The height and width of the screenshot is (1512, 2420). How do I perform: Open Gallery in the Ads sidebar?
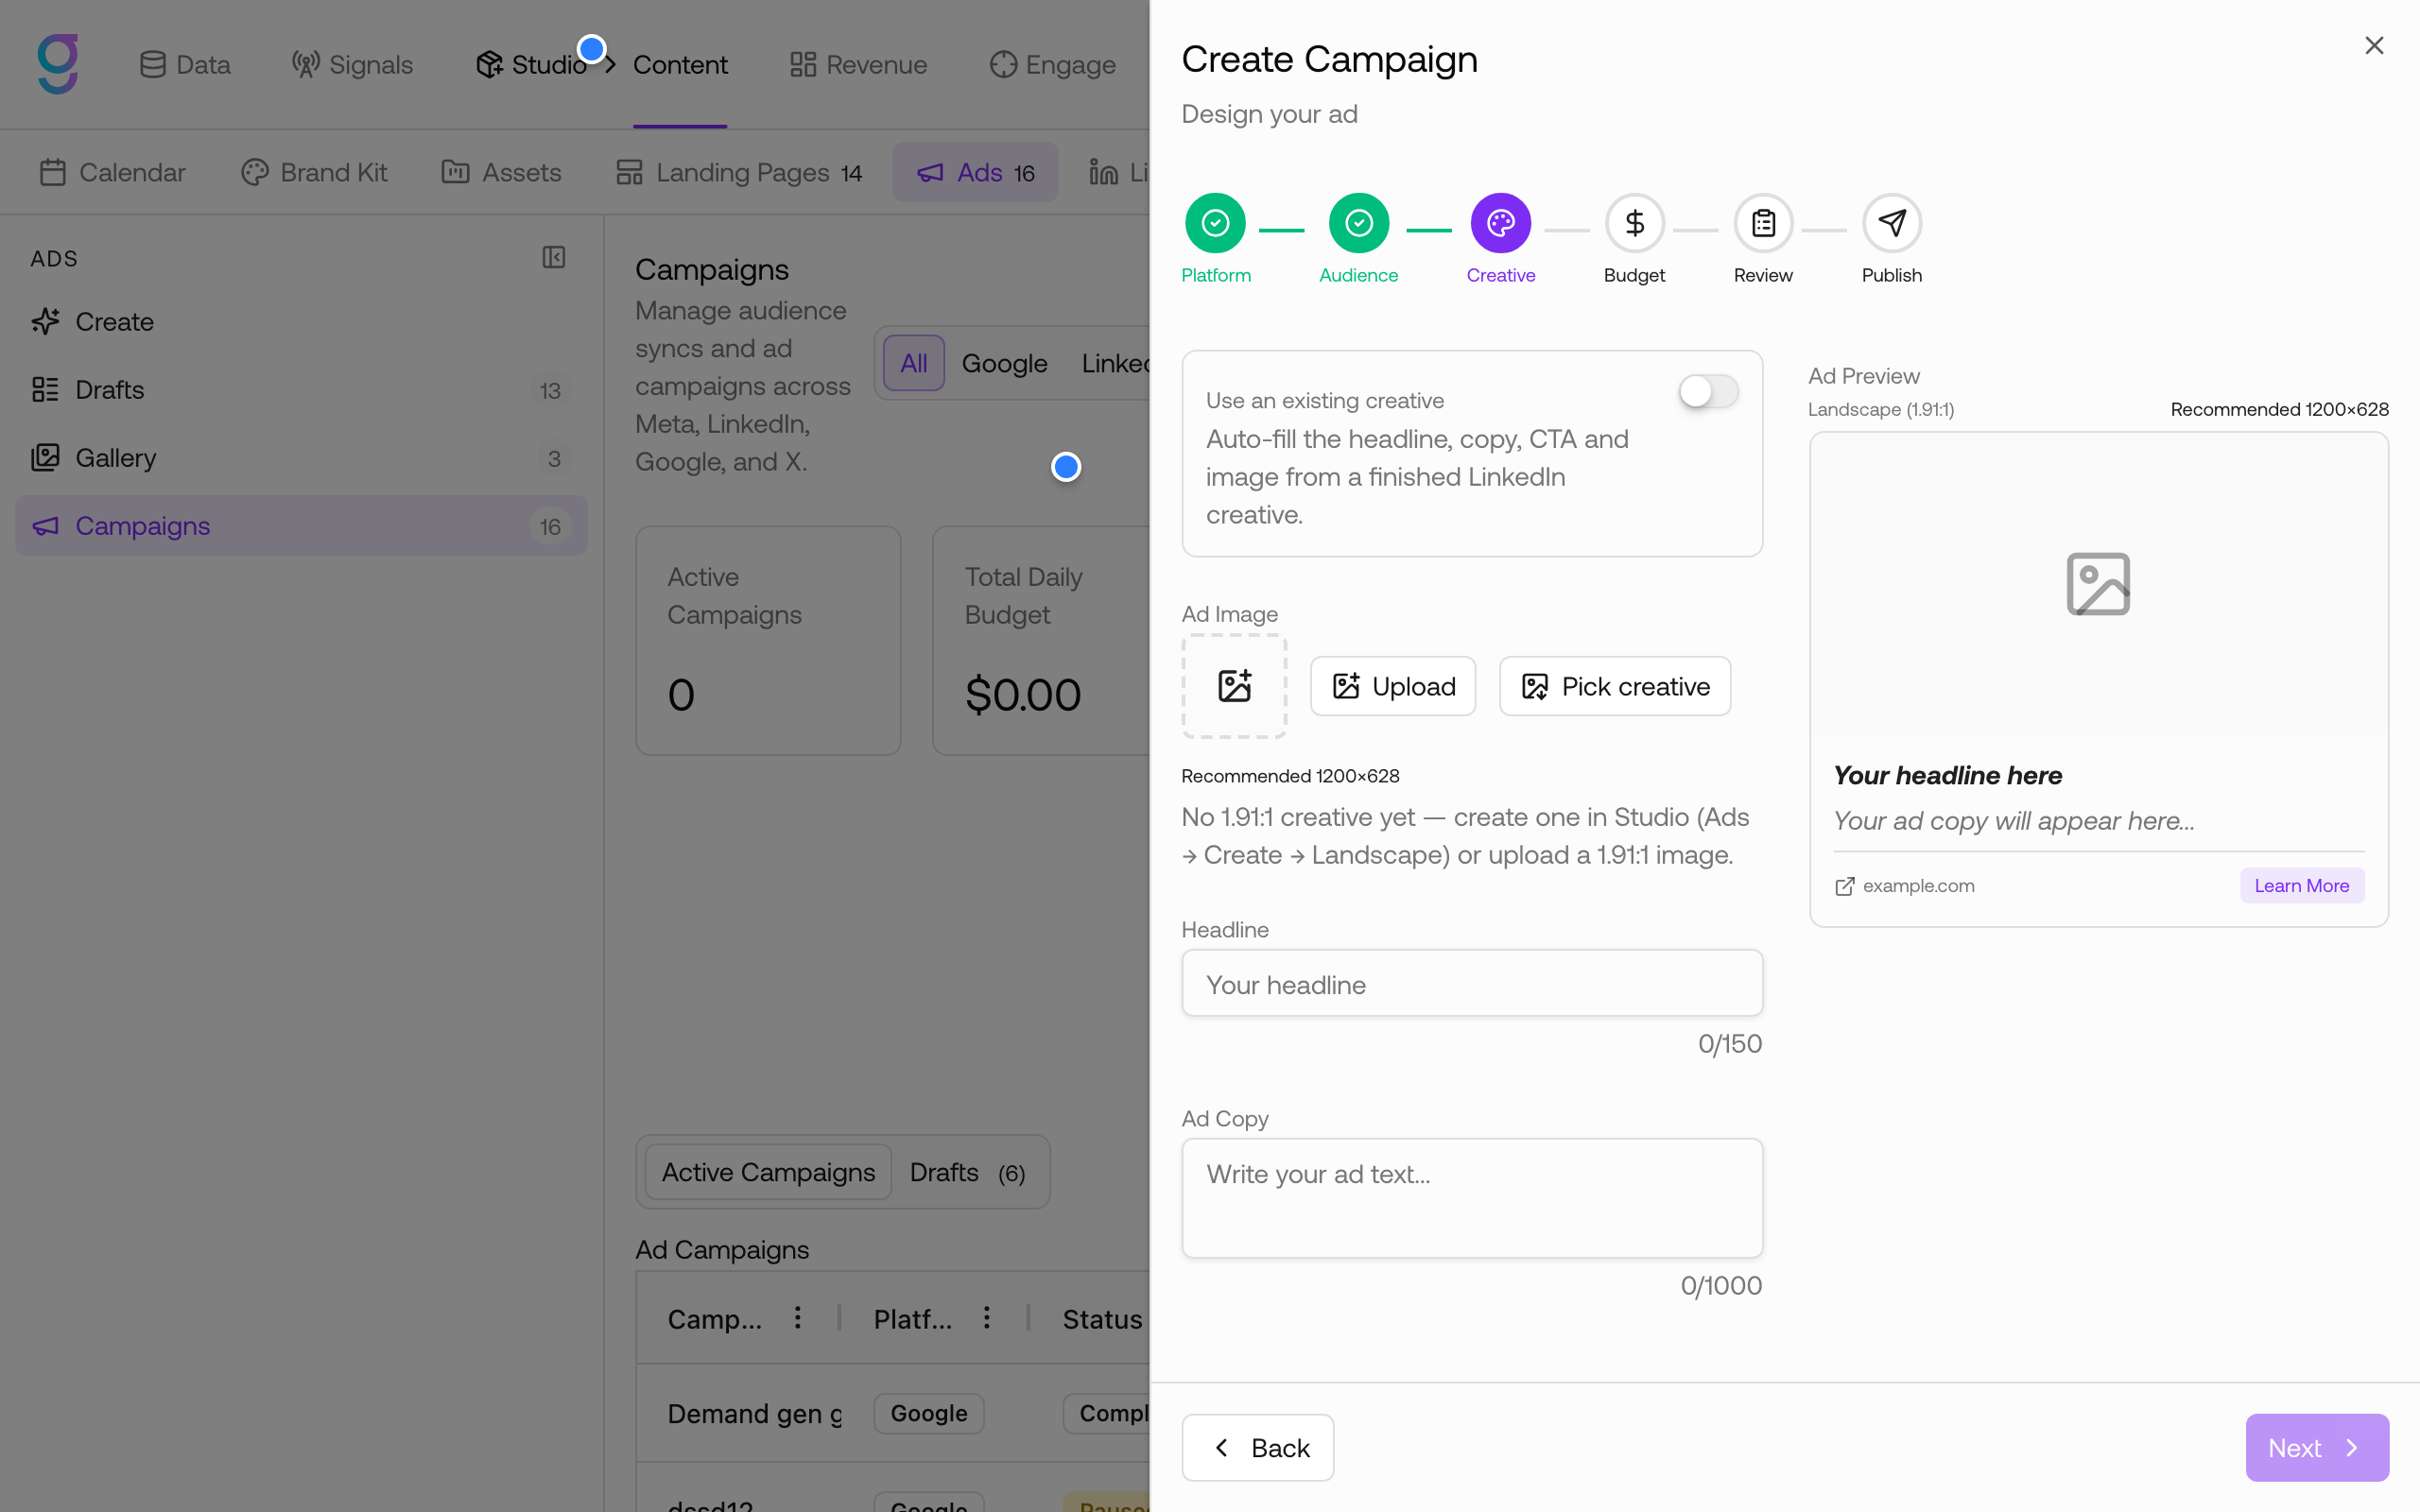pyautogui.click(x=301, y=458)
